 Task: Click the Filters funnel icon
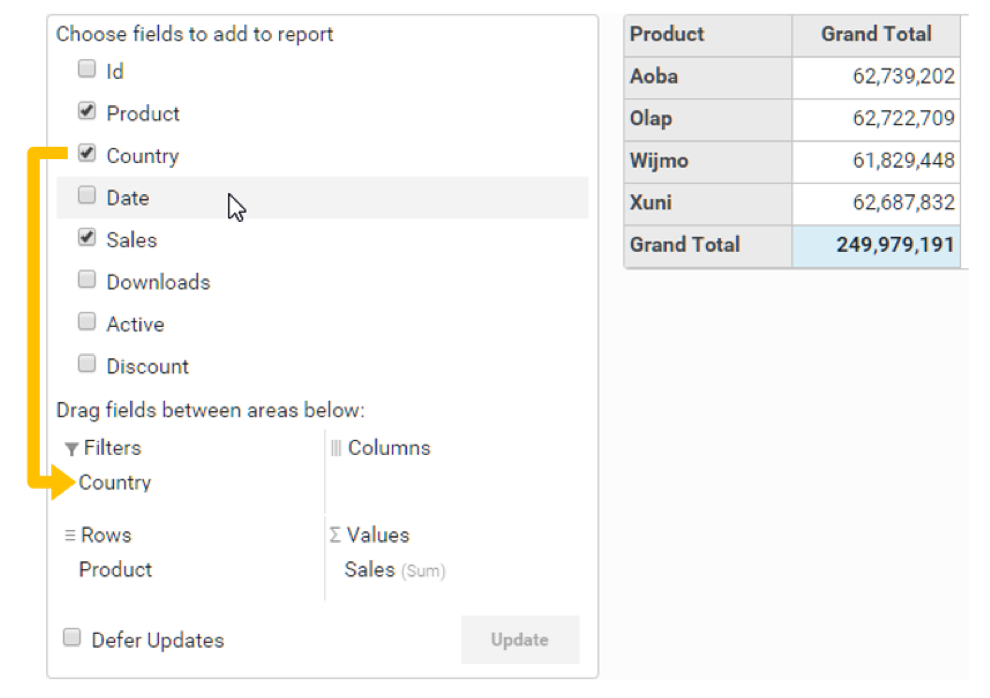point(71,449)
